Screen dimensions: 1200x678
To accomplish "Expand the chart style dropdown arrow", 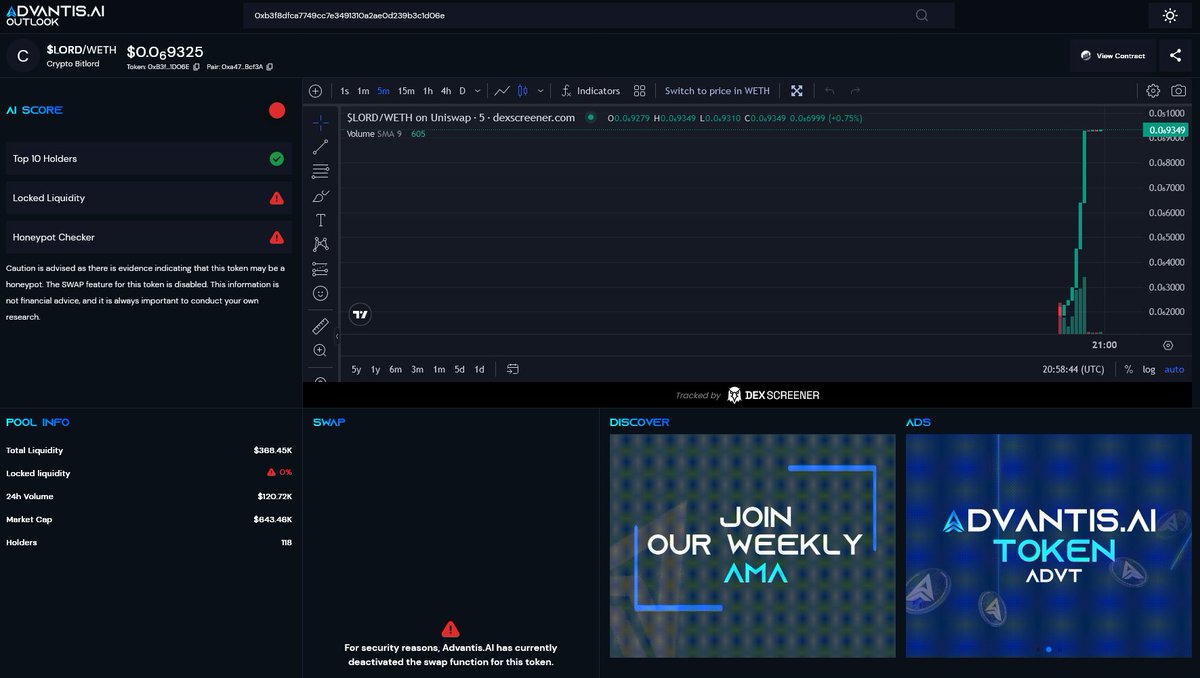I will click(541, 91).
